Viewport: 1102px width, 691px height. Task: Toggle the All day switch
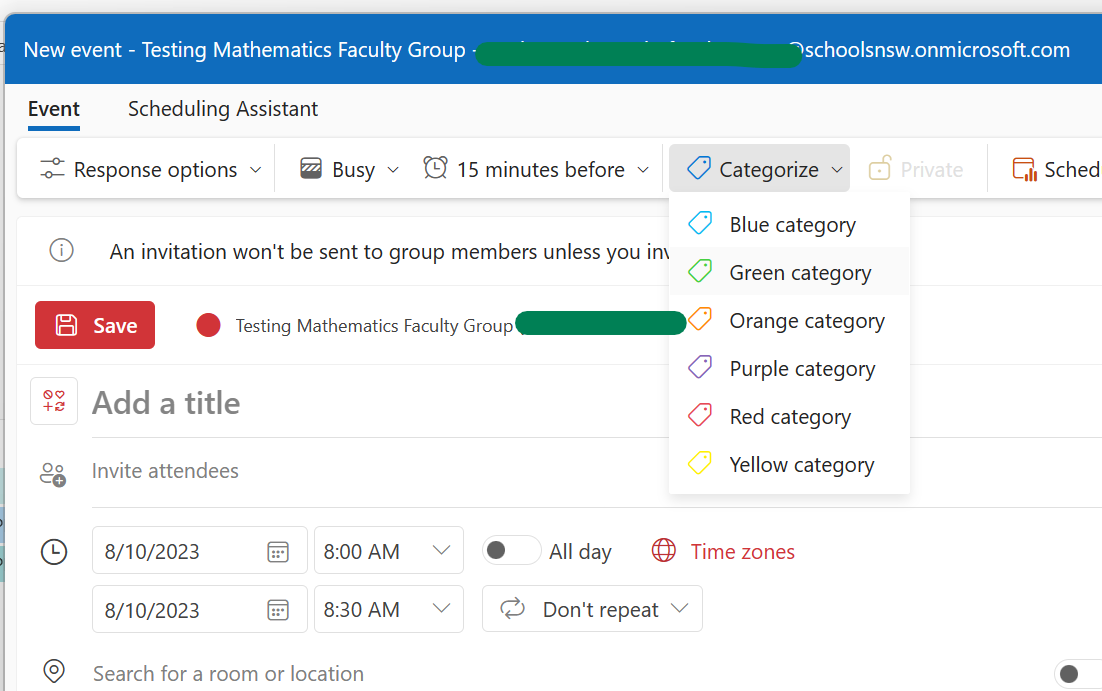(x=511, y=551)
